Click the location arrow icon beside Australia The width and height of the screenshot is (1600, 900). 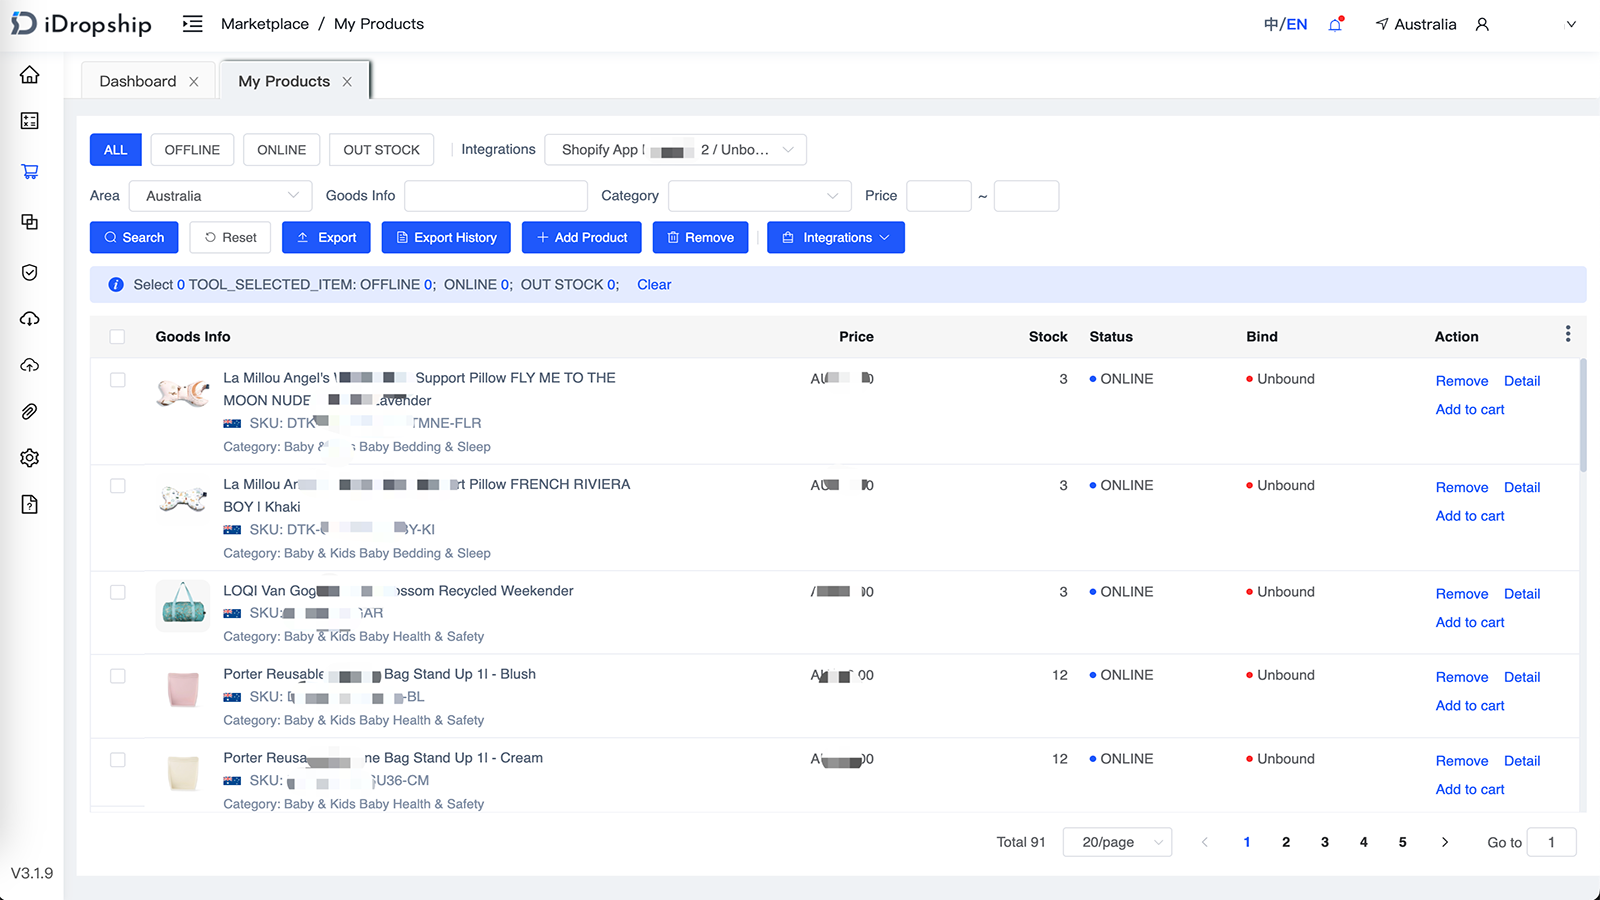pyautogui.click(x=1382, y=24)
